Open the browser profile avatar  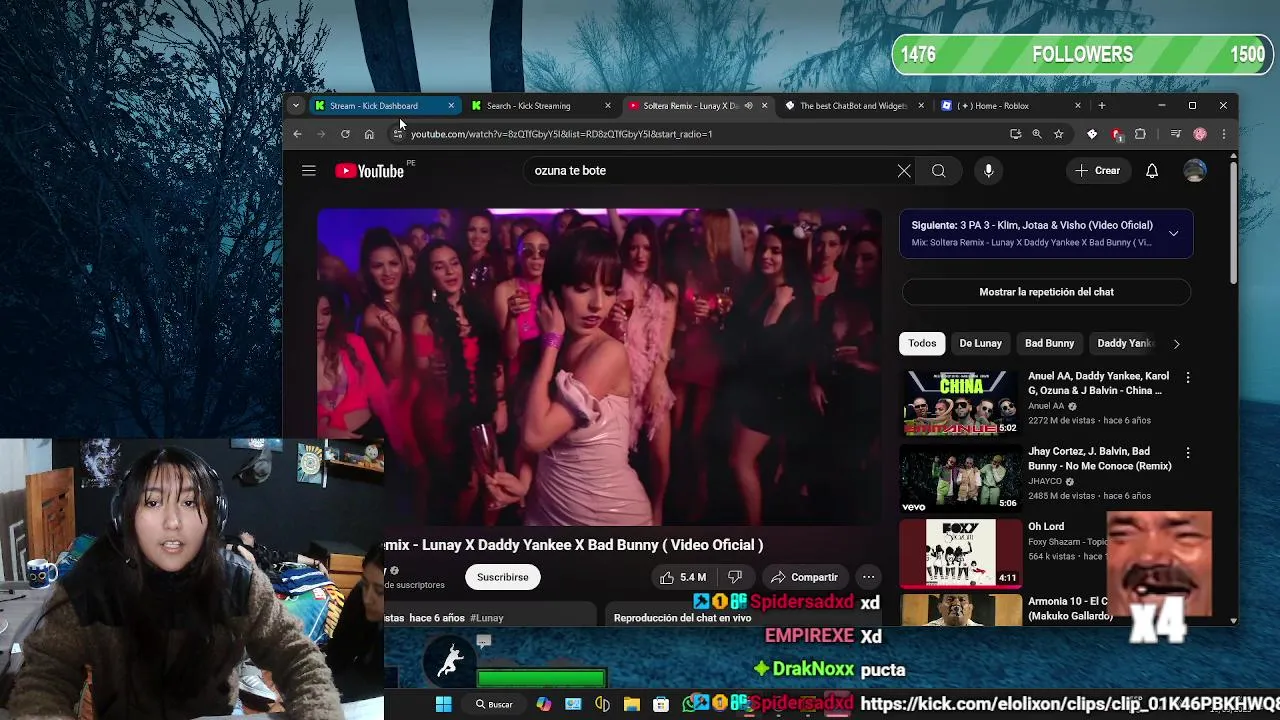click(1200, 134)
